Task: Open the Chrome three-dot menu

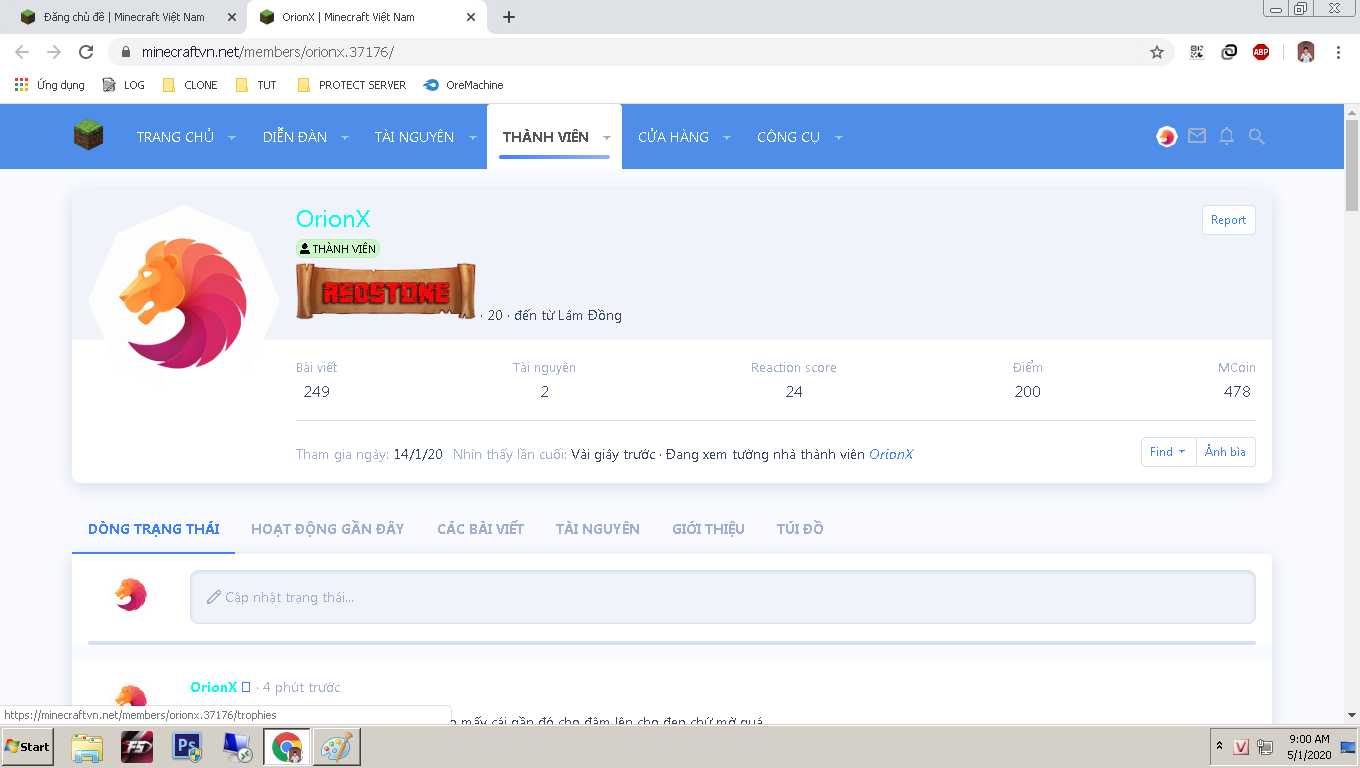Action: (x=1338, y=52)
